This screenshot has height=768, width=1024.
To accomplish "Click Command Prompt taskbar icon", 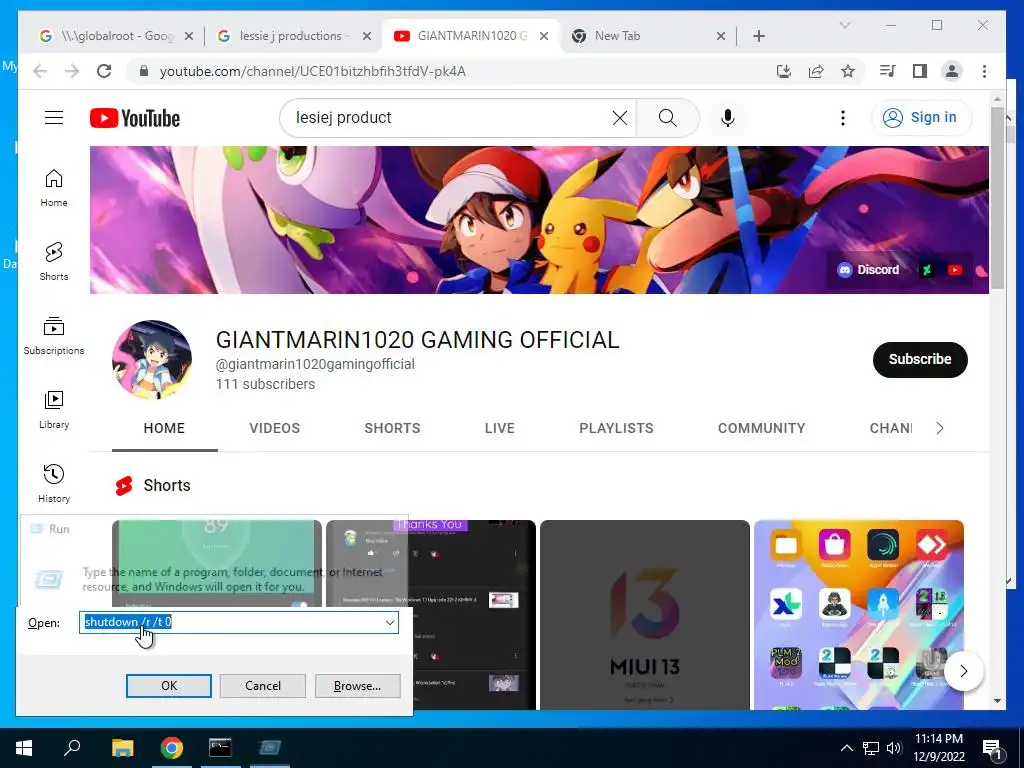I will [220, 748].
